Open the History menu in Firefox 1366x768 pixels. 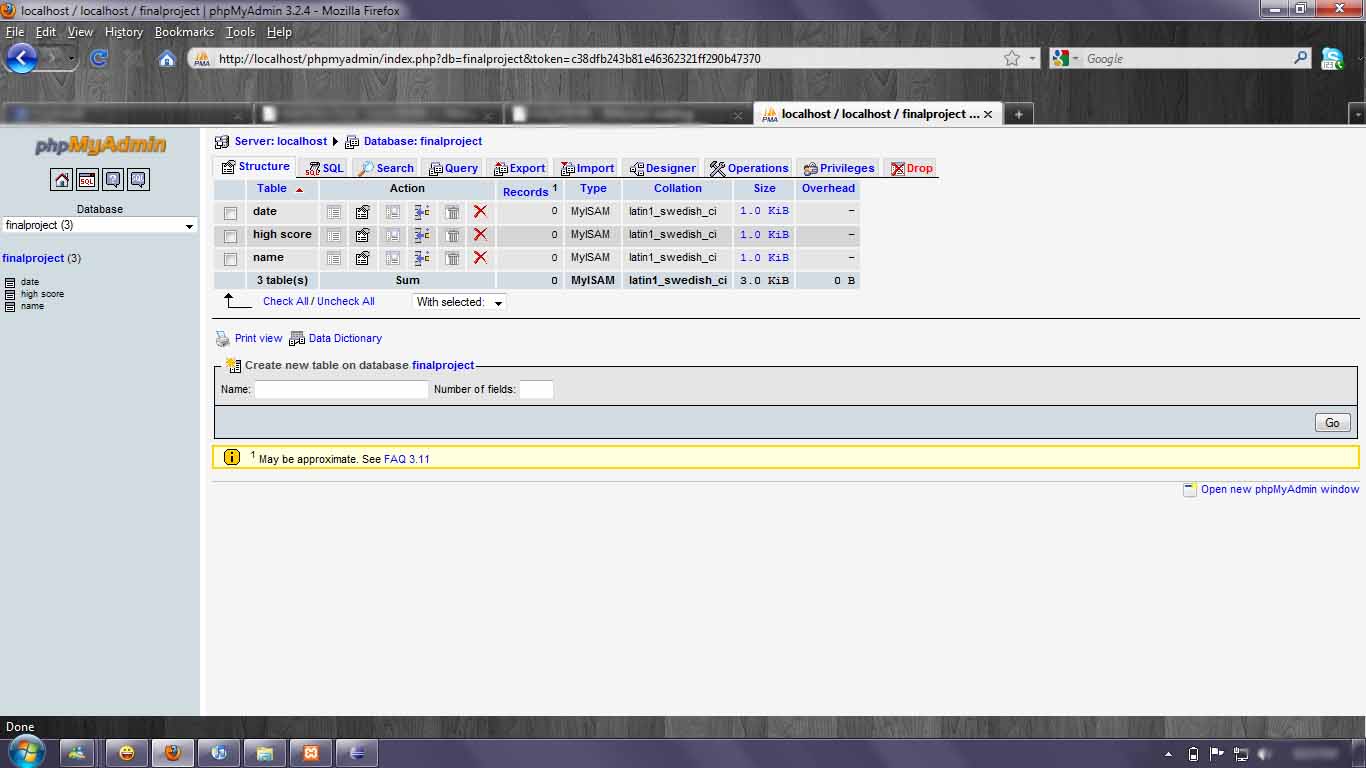coord(123,32)
